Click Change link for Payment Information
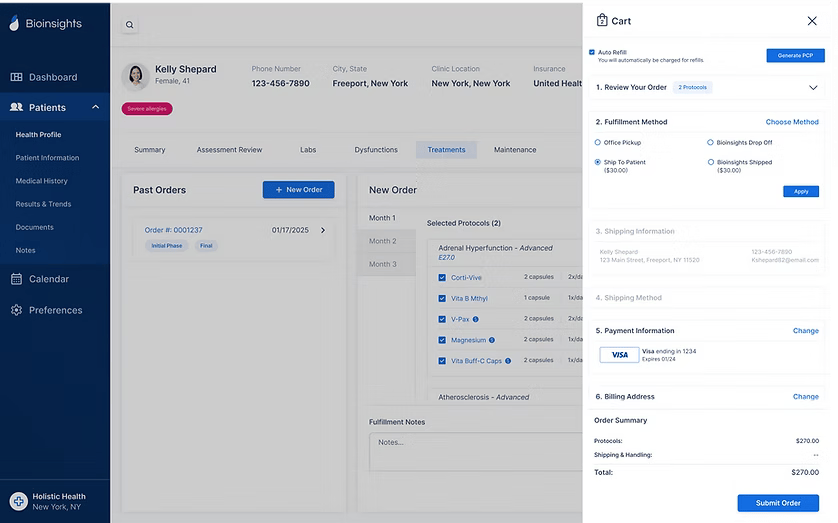 (x=805, y=331)
